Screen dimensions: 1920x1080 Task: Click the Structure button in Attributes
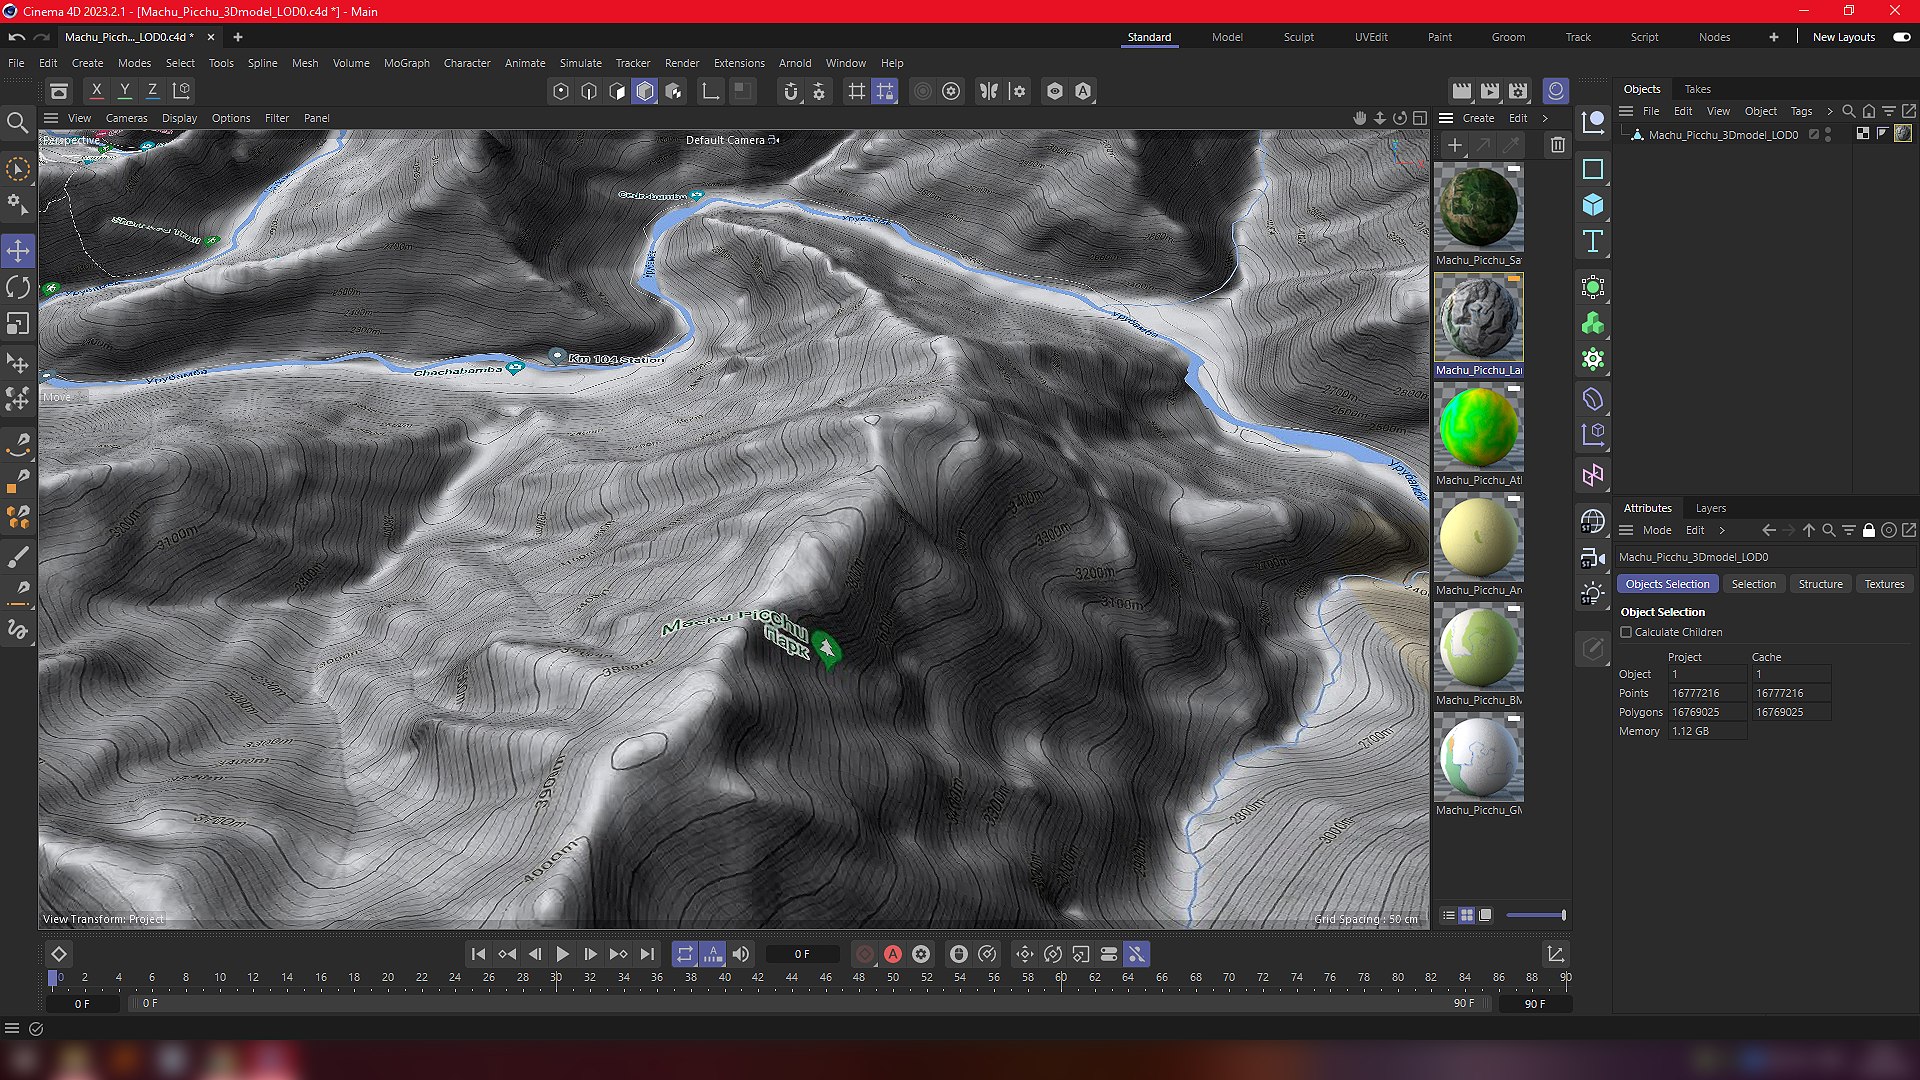coord(1820,584)
